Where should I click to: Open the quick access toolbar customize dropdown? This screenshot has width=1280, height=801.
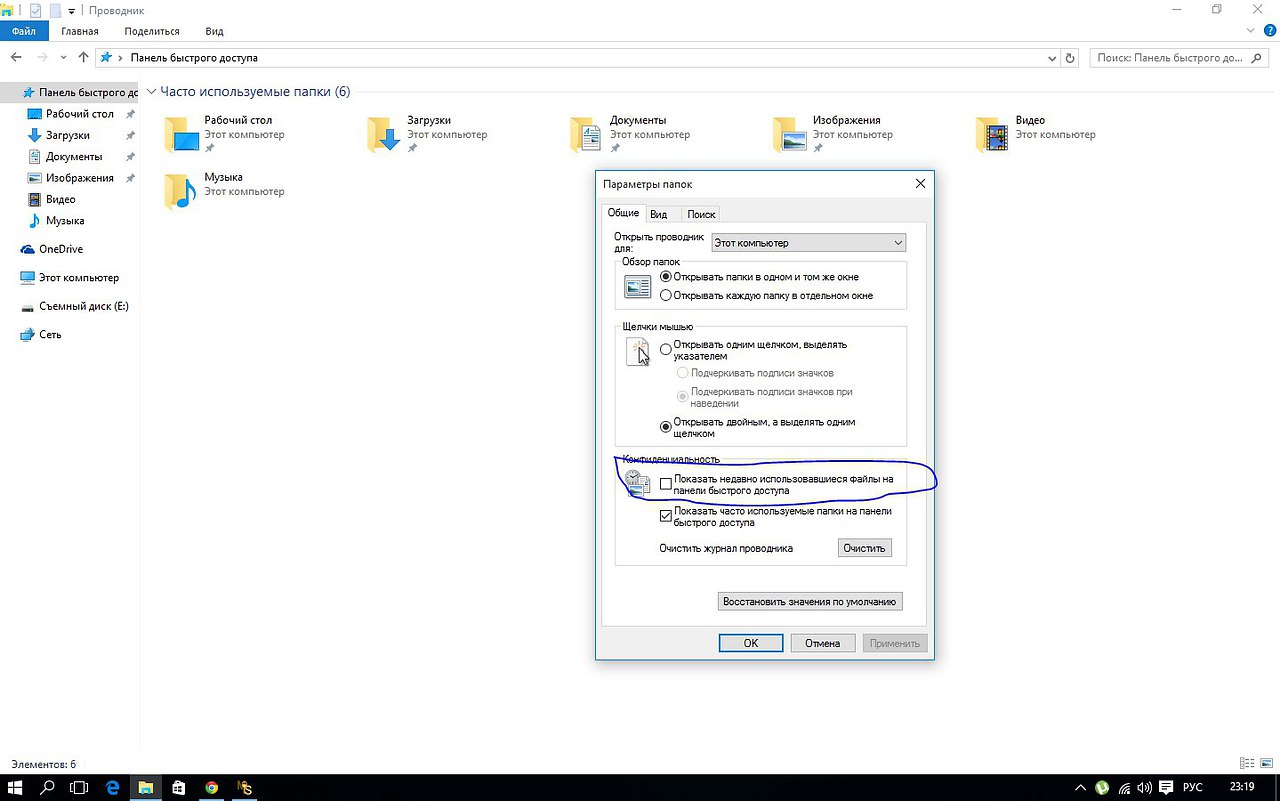[72, 11]
